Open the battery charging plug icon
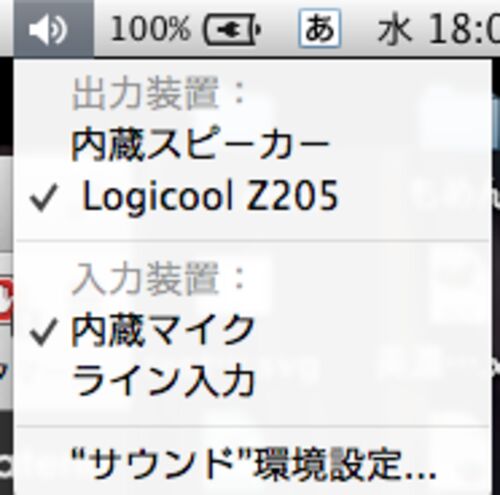The height and width of the screenshot is (495, 500). click(x=232, y=30)
